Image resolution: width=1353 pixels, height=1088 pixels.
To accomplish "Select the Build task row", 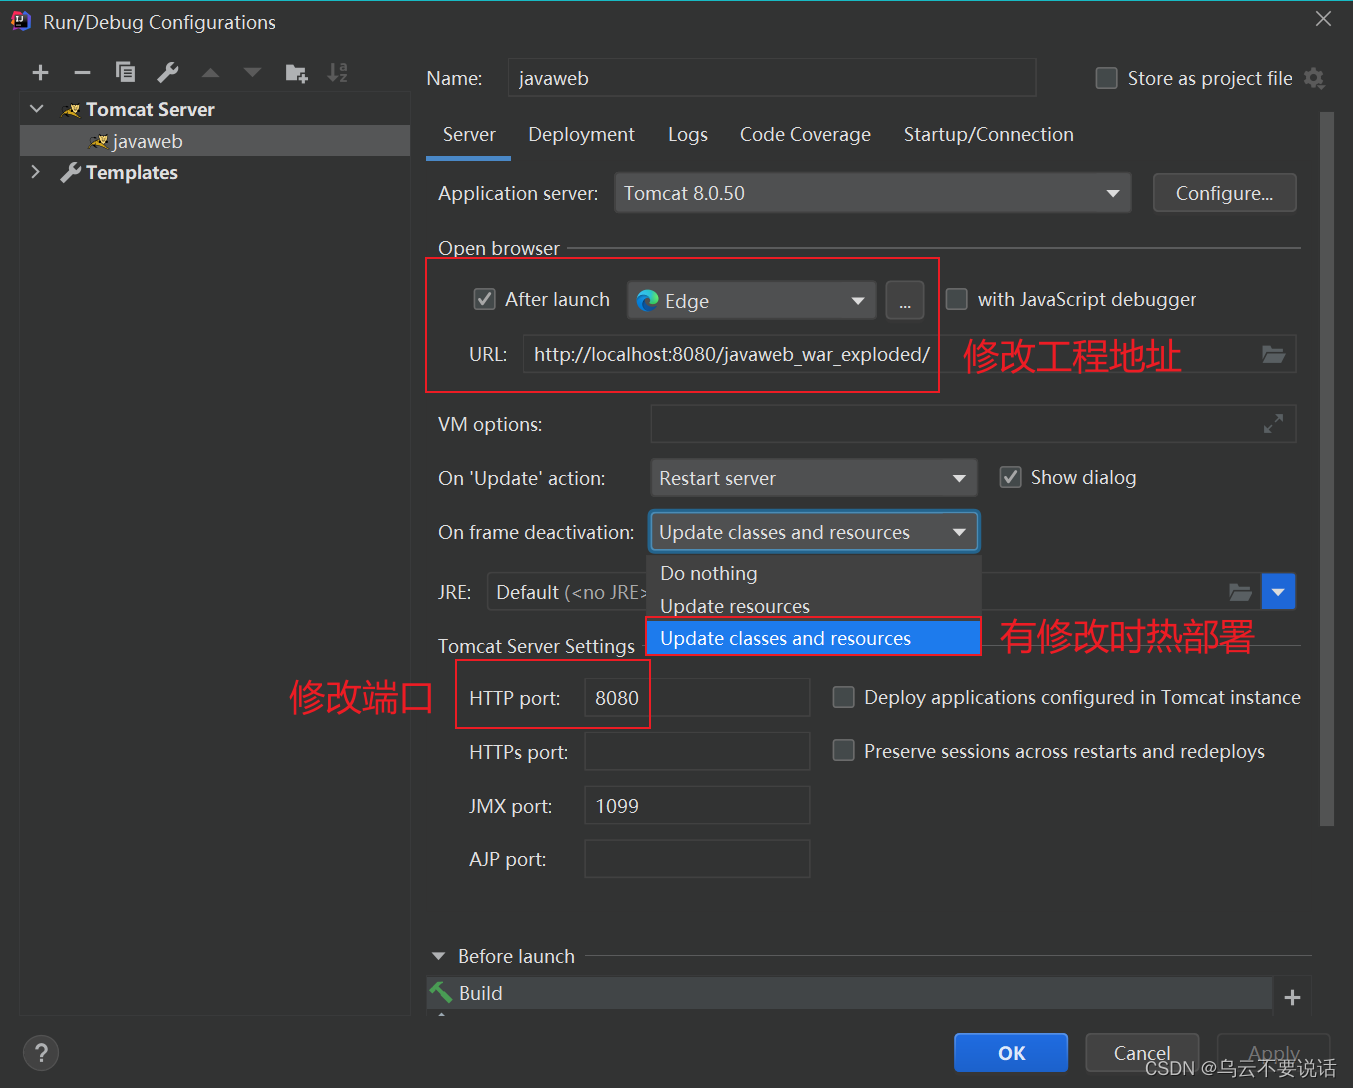I will [849, 993].
